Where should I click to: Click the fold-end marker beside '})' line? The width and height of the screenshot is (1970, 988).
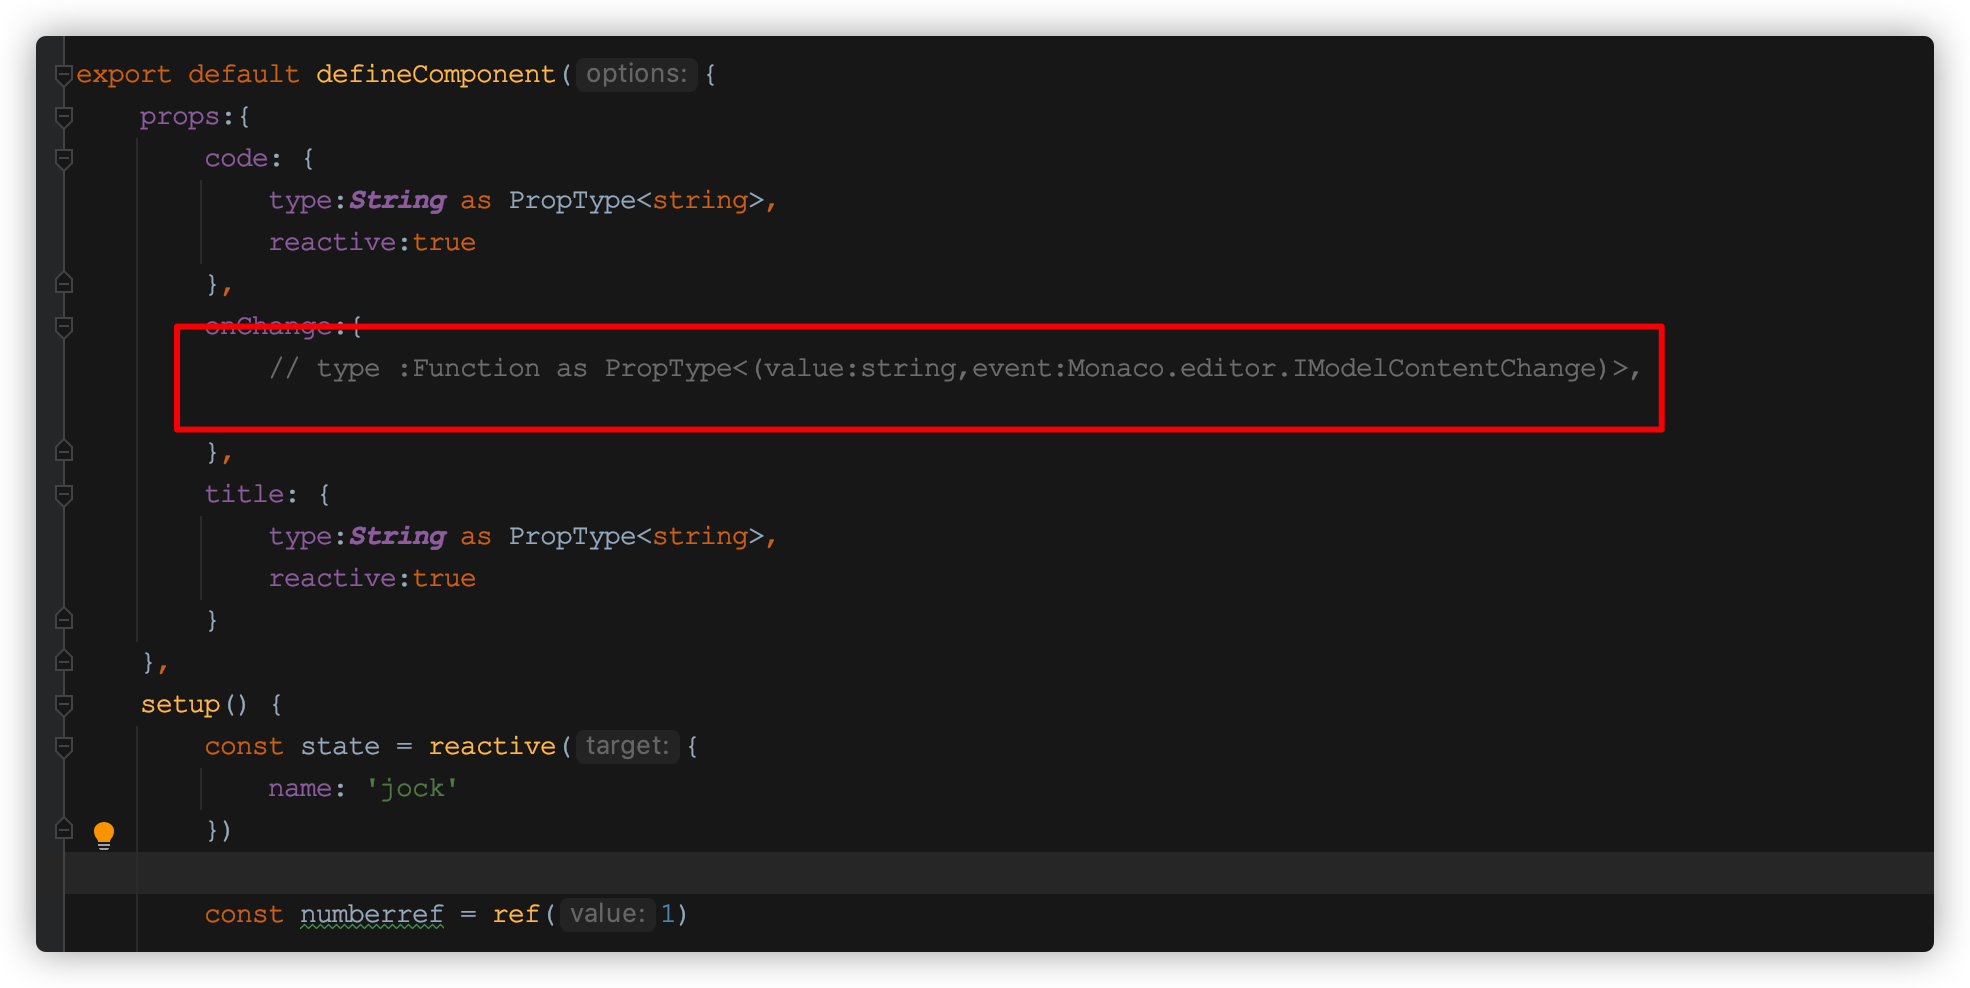point(64,830)
